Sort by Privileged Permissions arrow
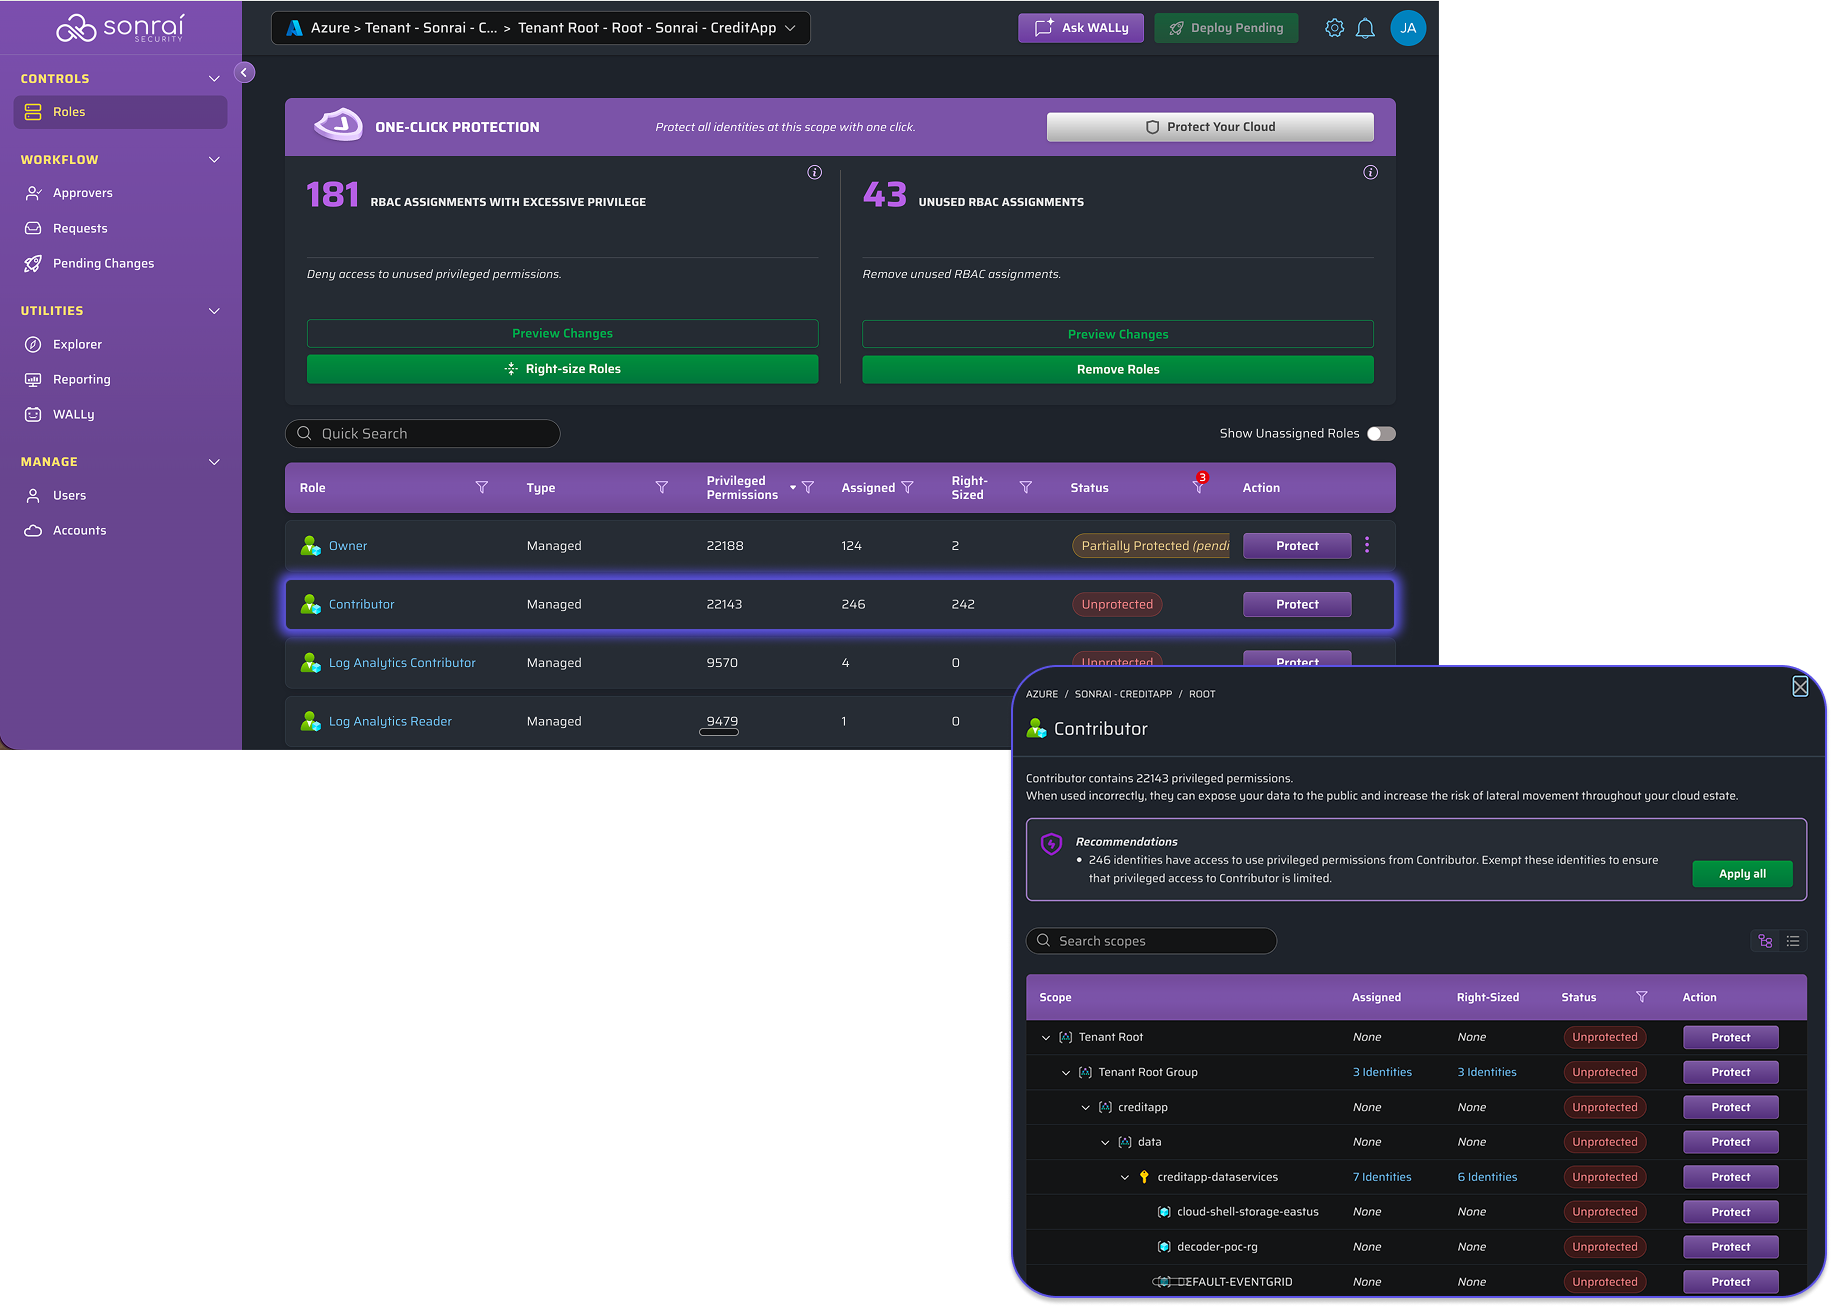1831x1306 pixels. [793, 487]
